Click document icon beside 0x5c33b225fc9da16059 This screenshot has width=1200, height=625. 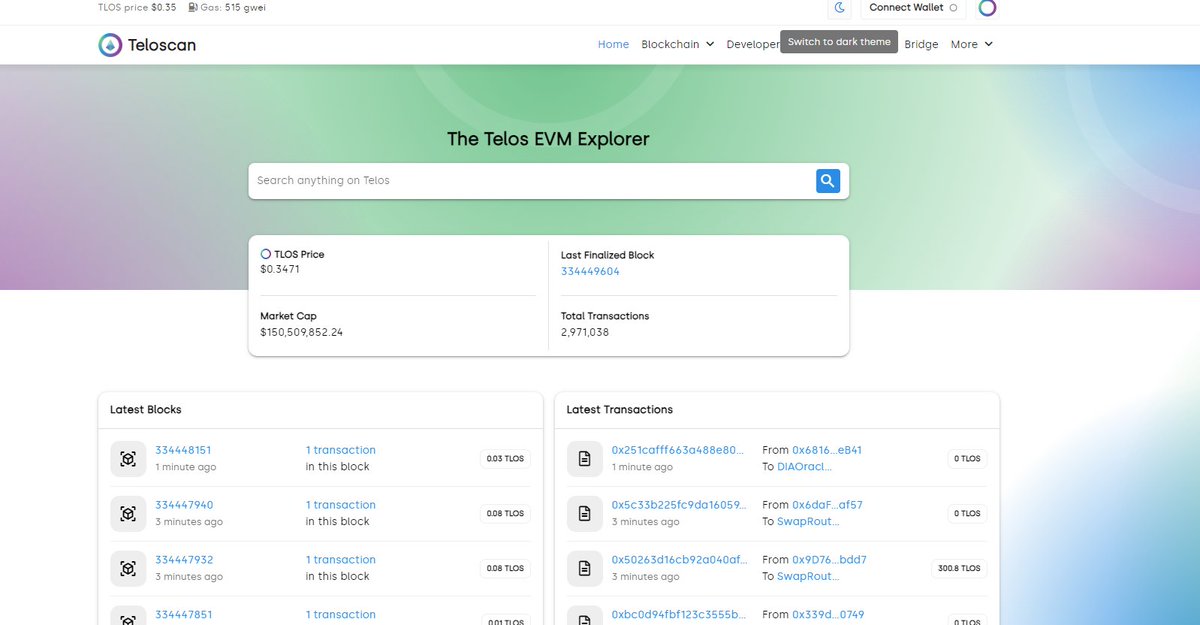tap(585, 514)
